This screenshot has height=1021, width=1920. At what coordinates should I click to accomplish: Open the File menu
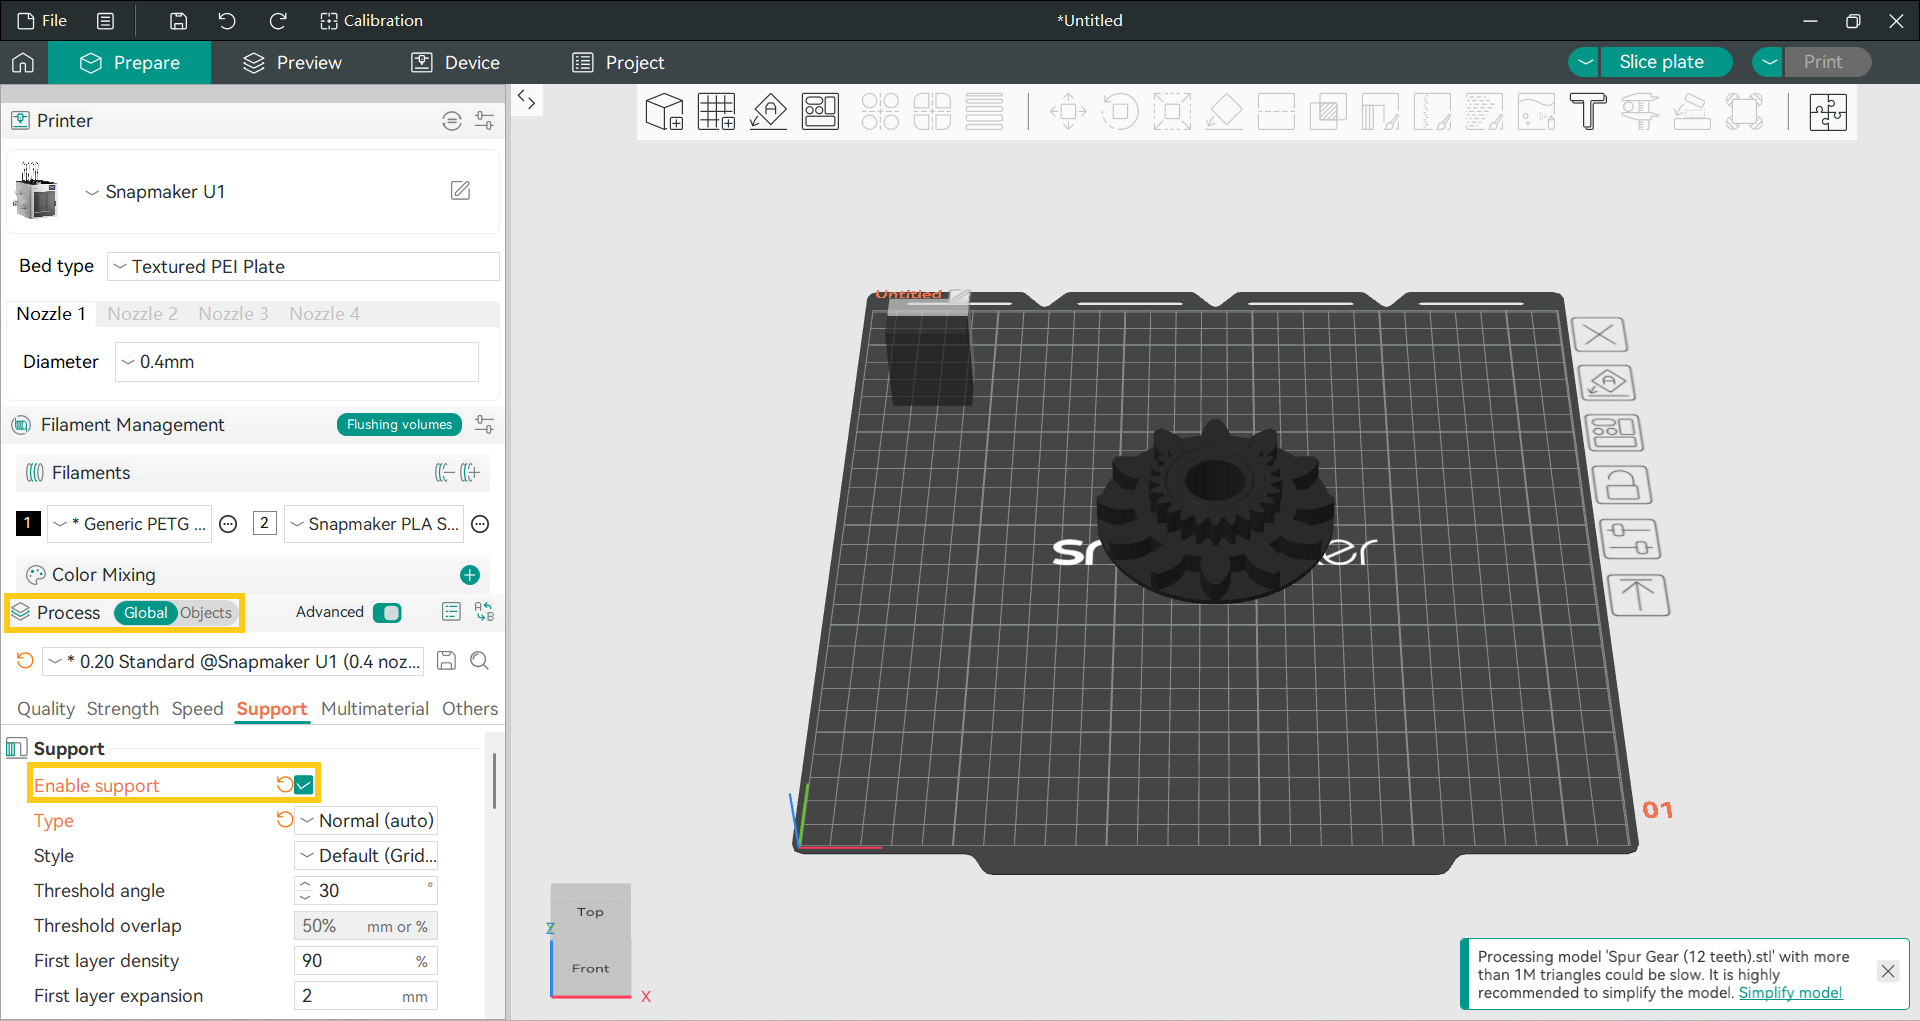[x=43, y=20]
